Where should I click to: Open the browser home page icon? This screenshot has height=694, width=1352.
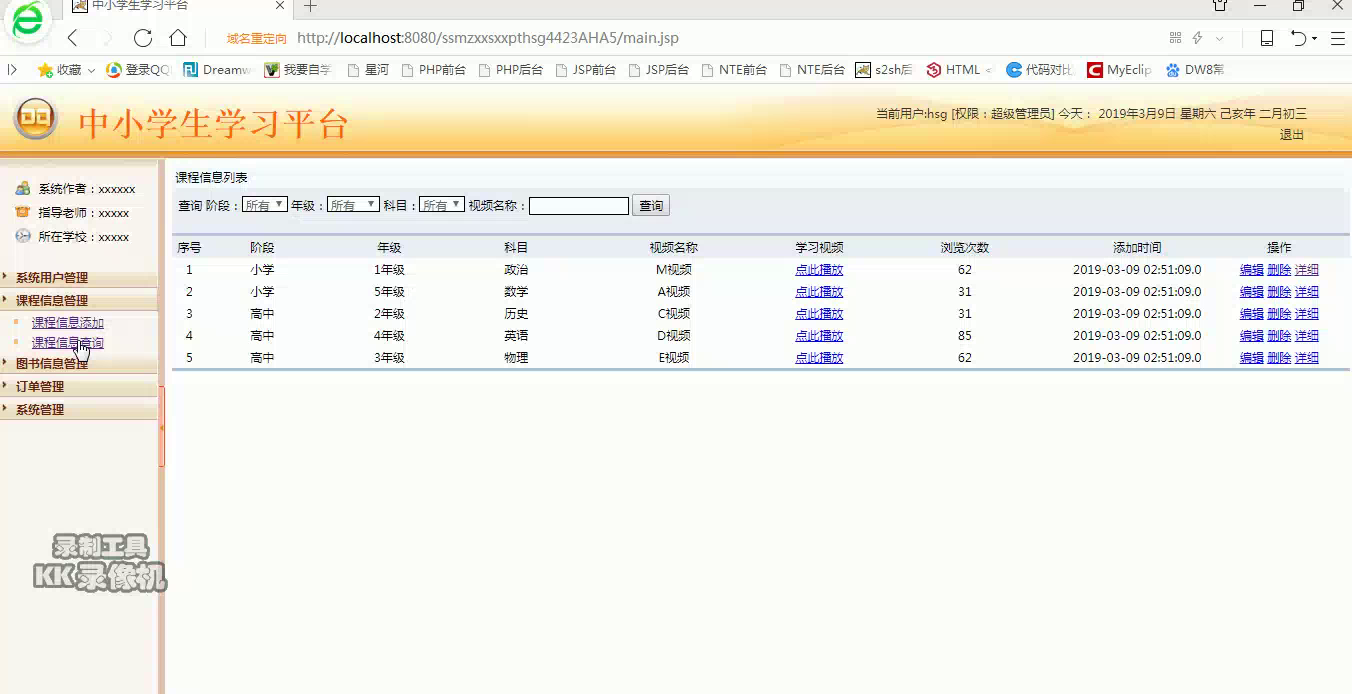178,38
